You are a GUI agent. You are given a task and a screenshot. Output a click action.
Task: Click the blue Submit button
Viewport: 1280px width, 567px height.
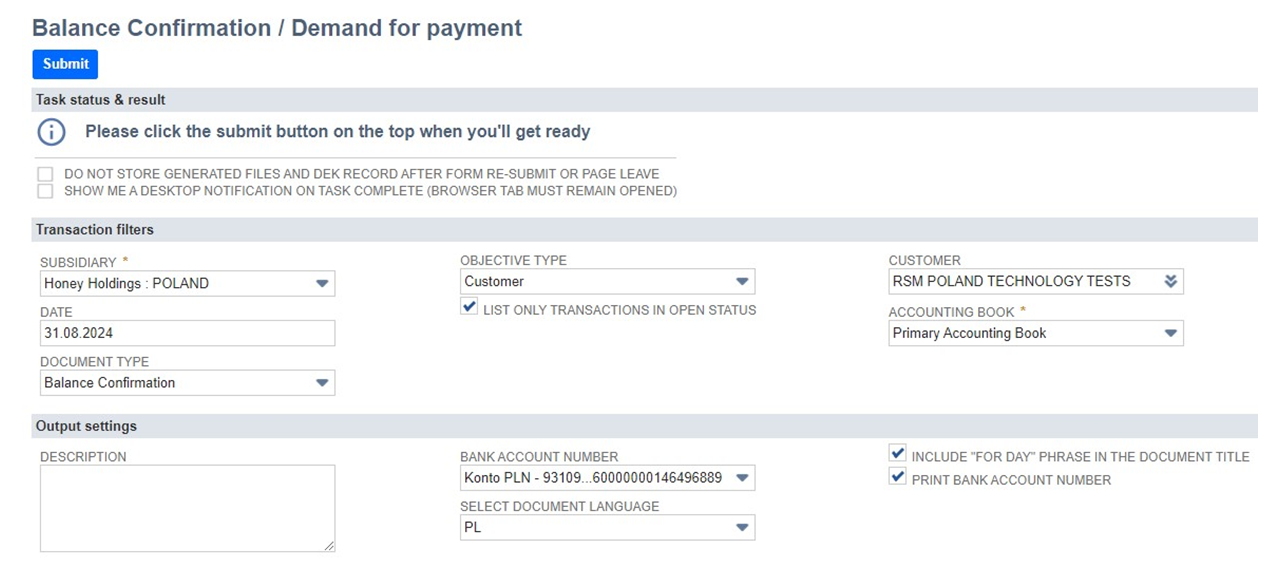(65, 64)
